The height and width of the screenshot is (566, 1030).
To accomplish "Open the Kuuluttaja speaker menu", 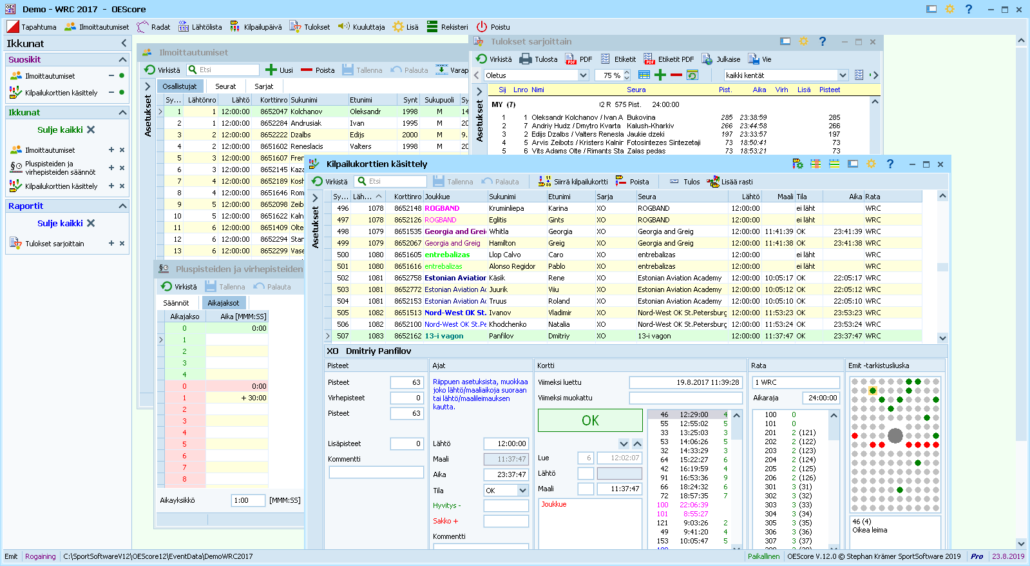I will 362,27.
